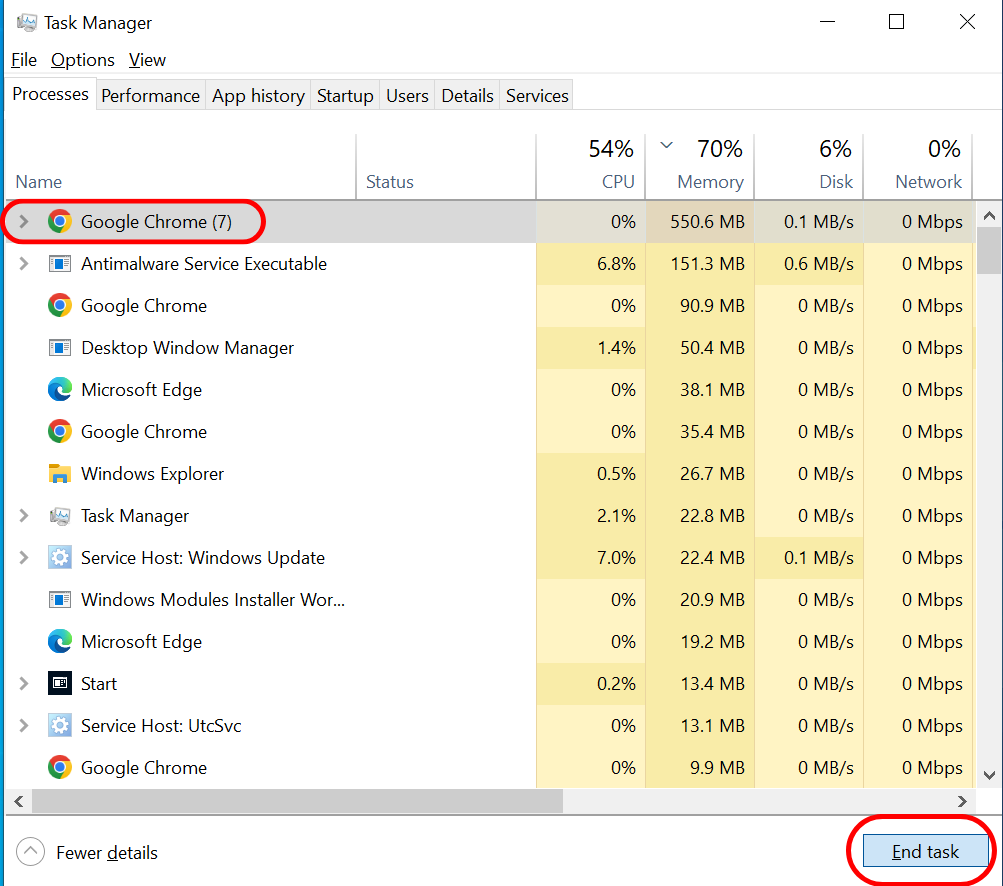Viewport: 1003px width, 886px height.
Task: Click the Service Host: UtcSvc gear icon
Action: (60, 726)
